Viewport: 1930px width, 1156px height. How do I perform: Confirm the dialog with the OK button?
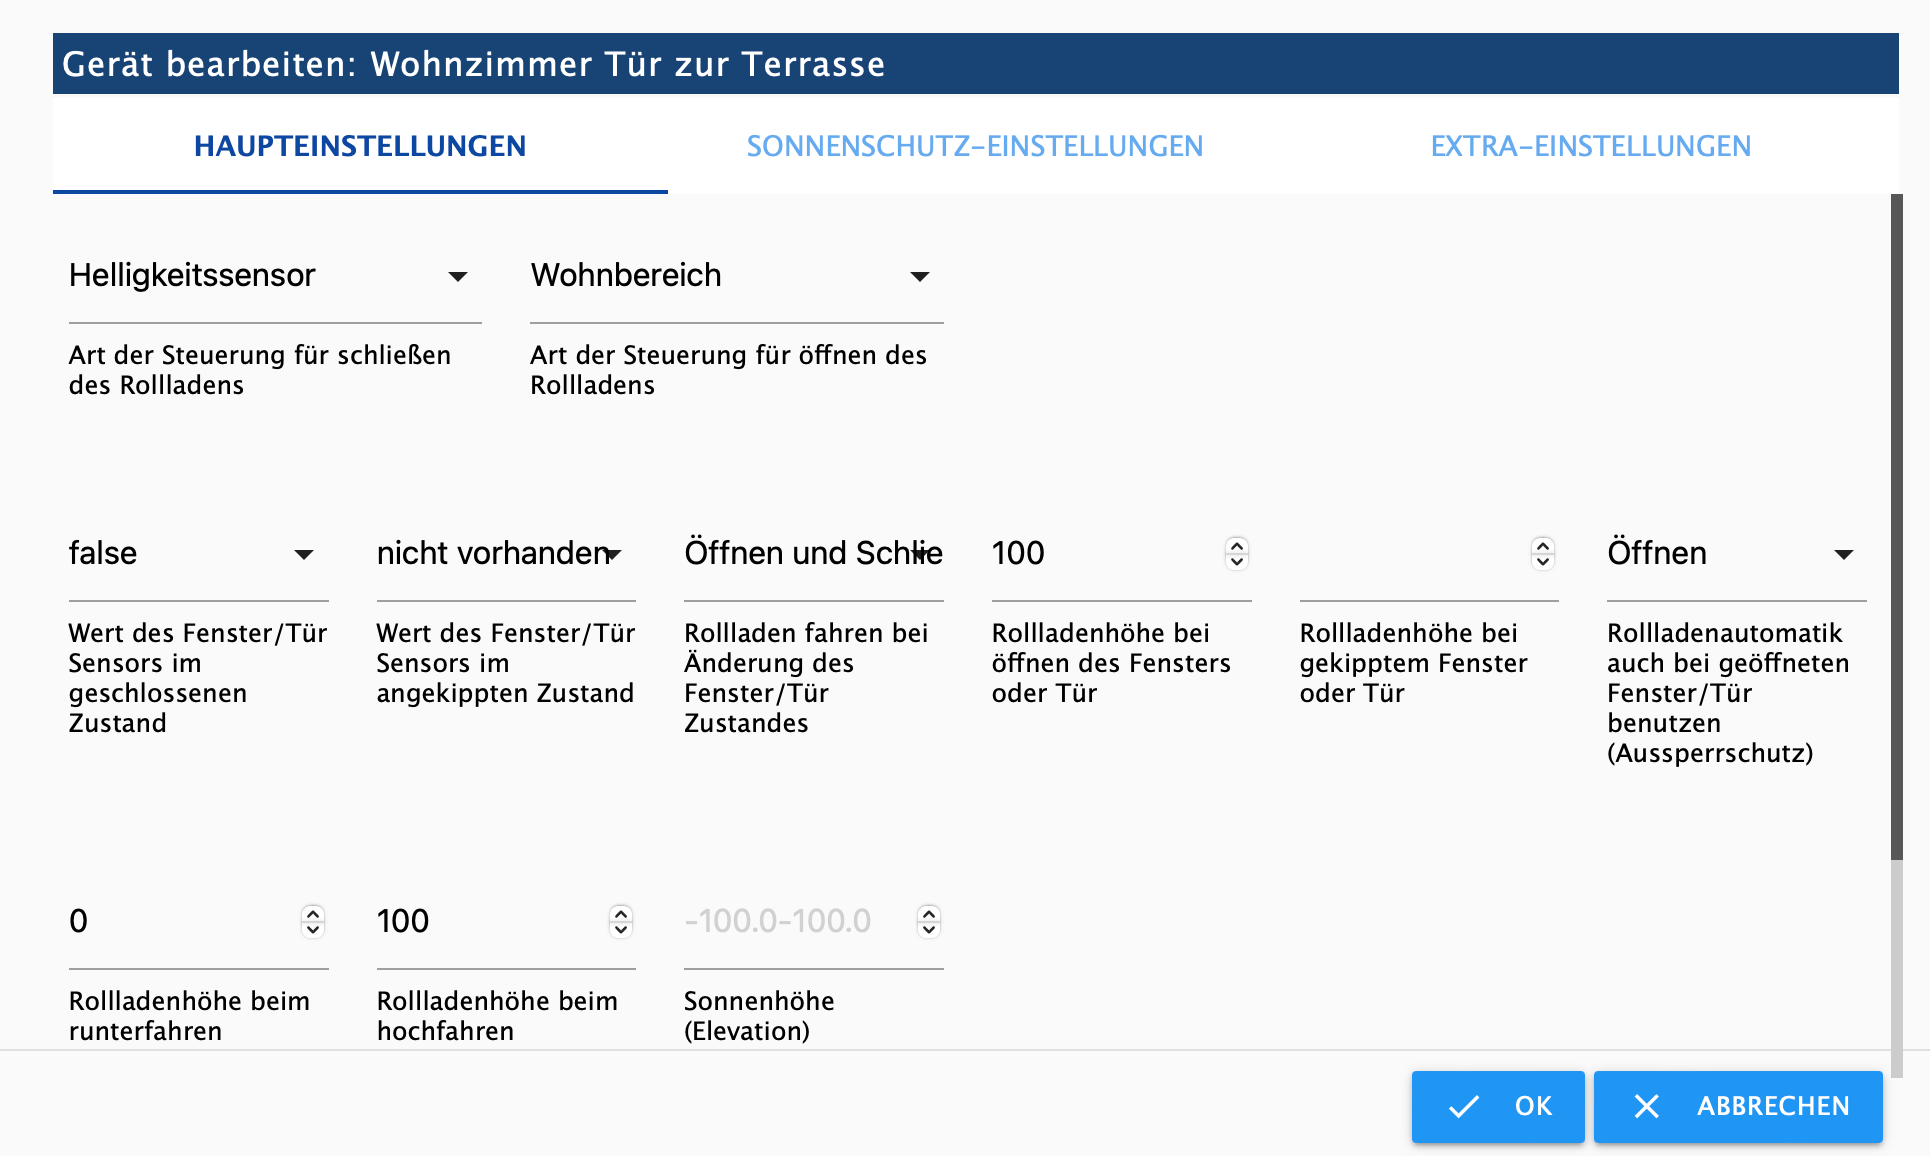pos(1498,1106)
